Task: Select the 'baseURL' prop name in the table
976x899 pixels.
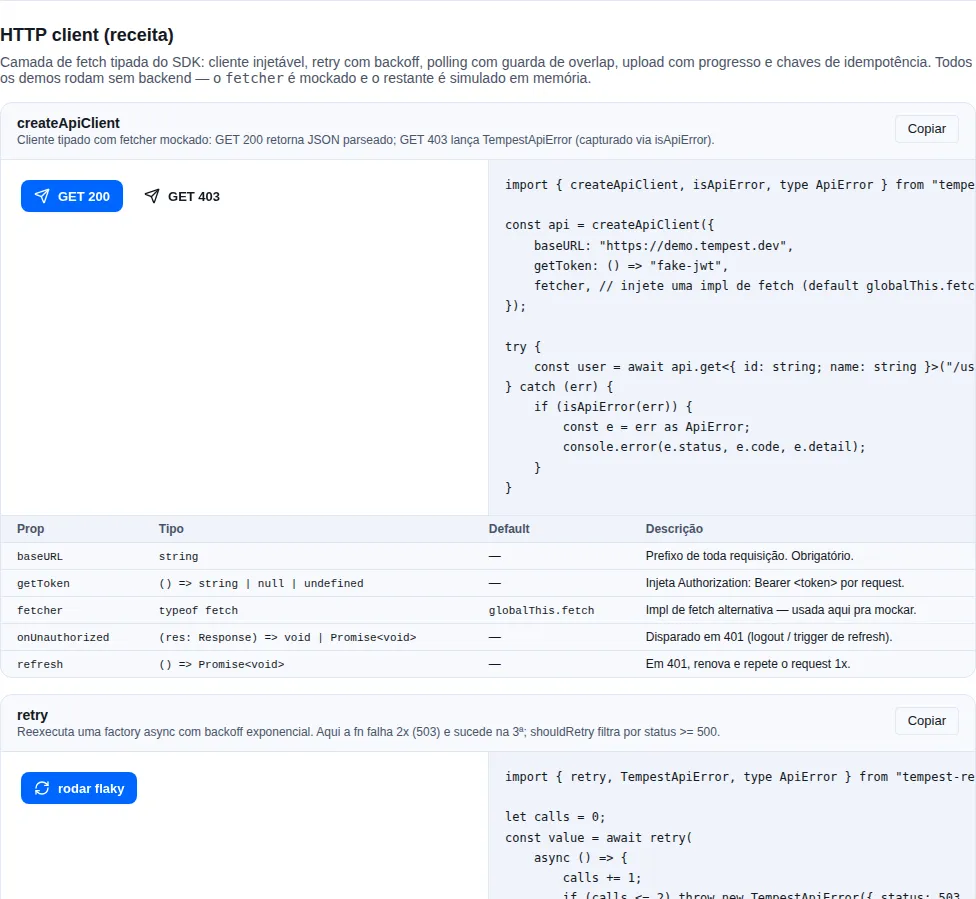Action: (40, 557)
